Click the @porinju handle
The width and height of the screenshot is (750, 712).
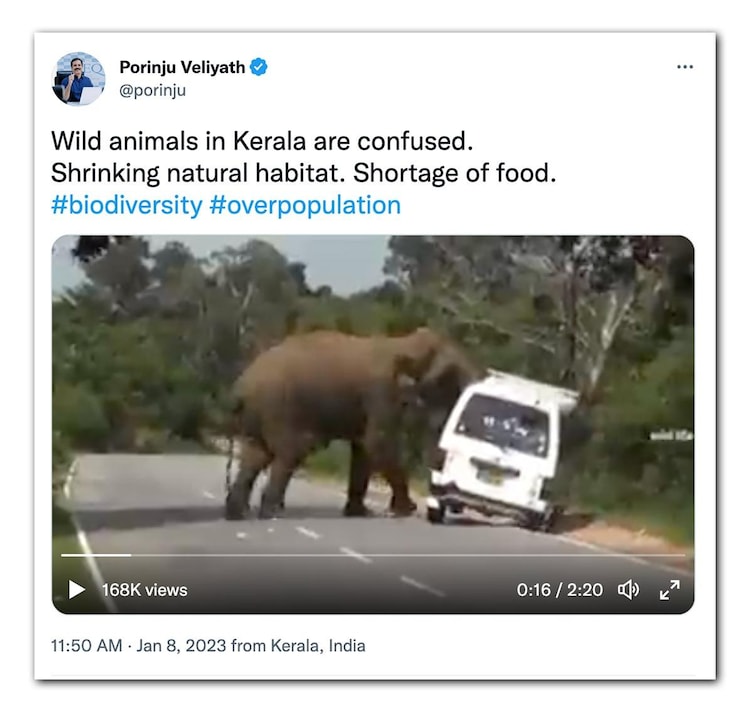coord(153,90)
